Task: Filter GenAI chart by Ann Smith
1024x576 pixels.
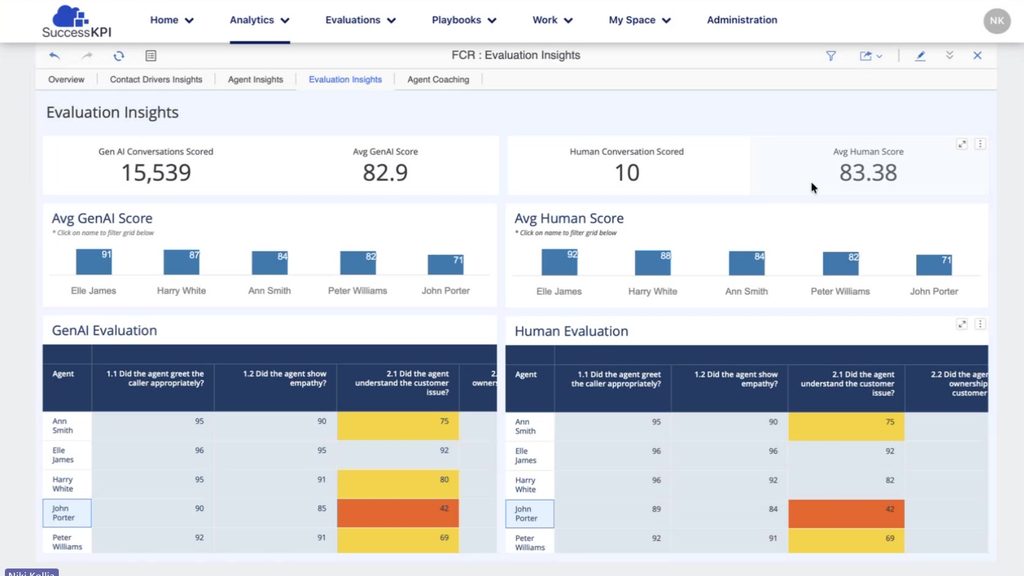Action: click(x=270, y=291)
